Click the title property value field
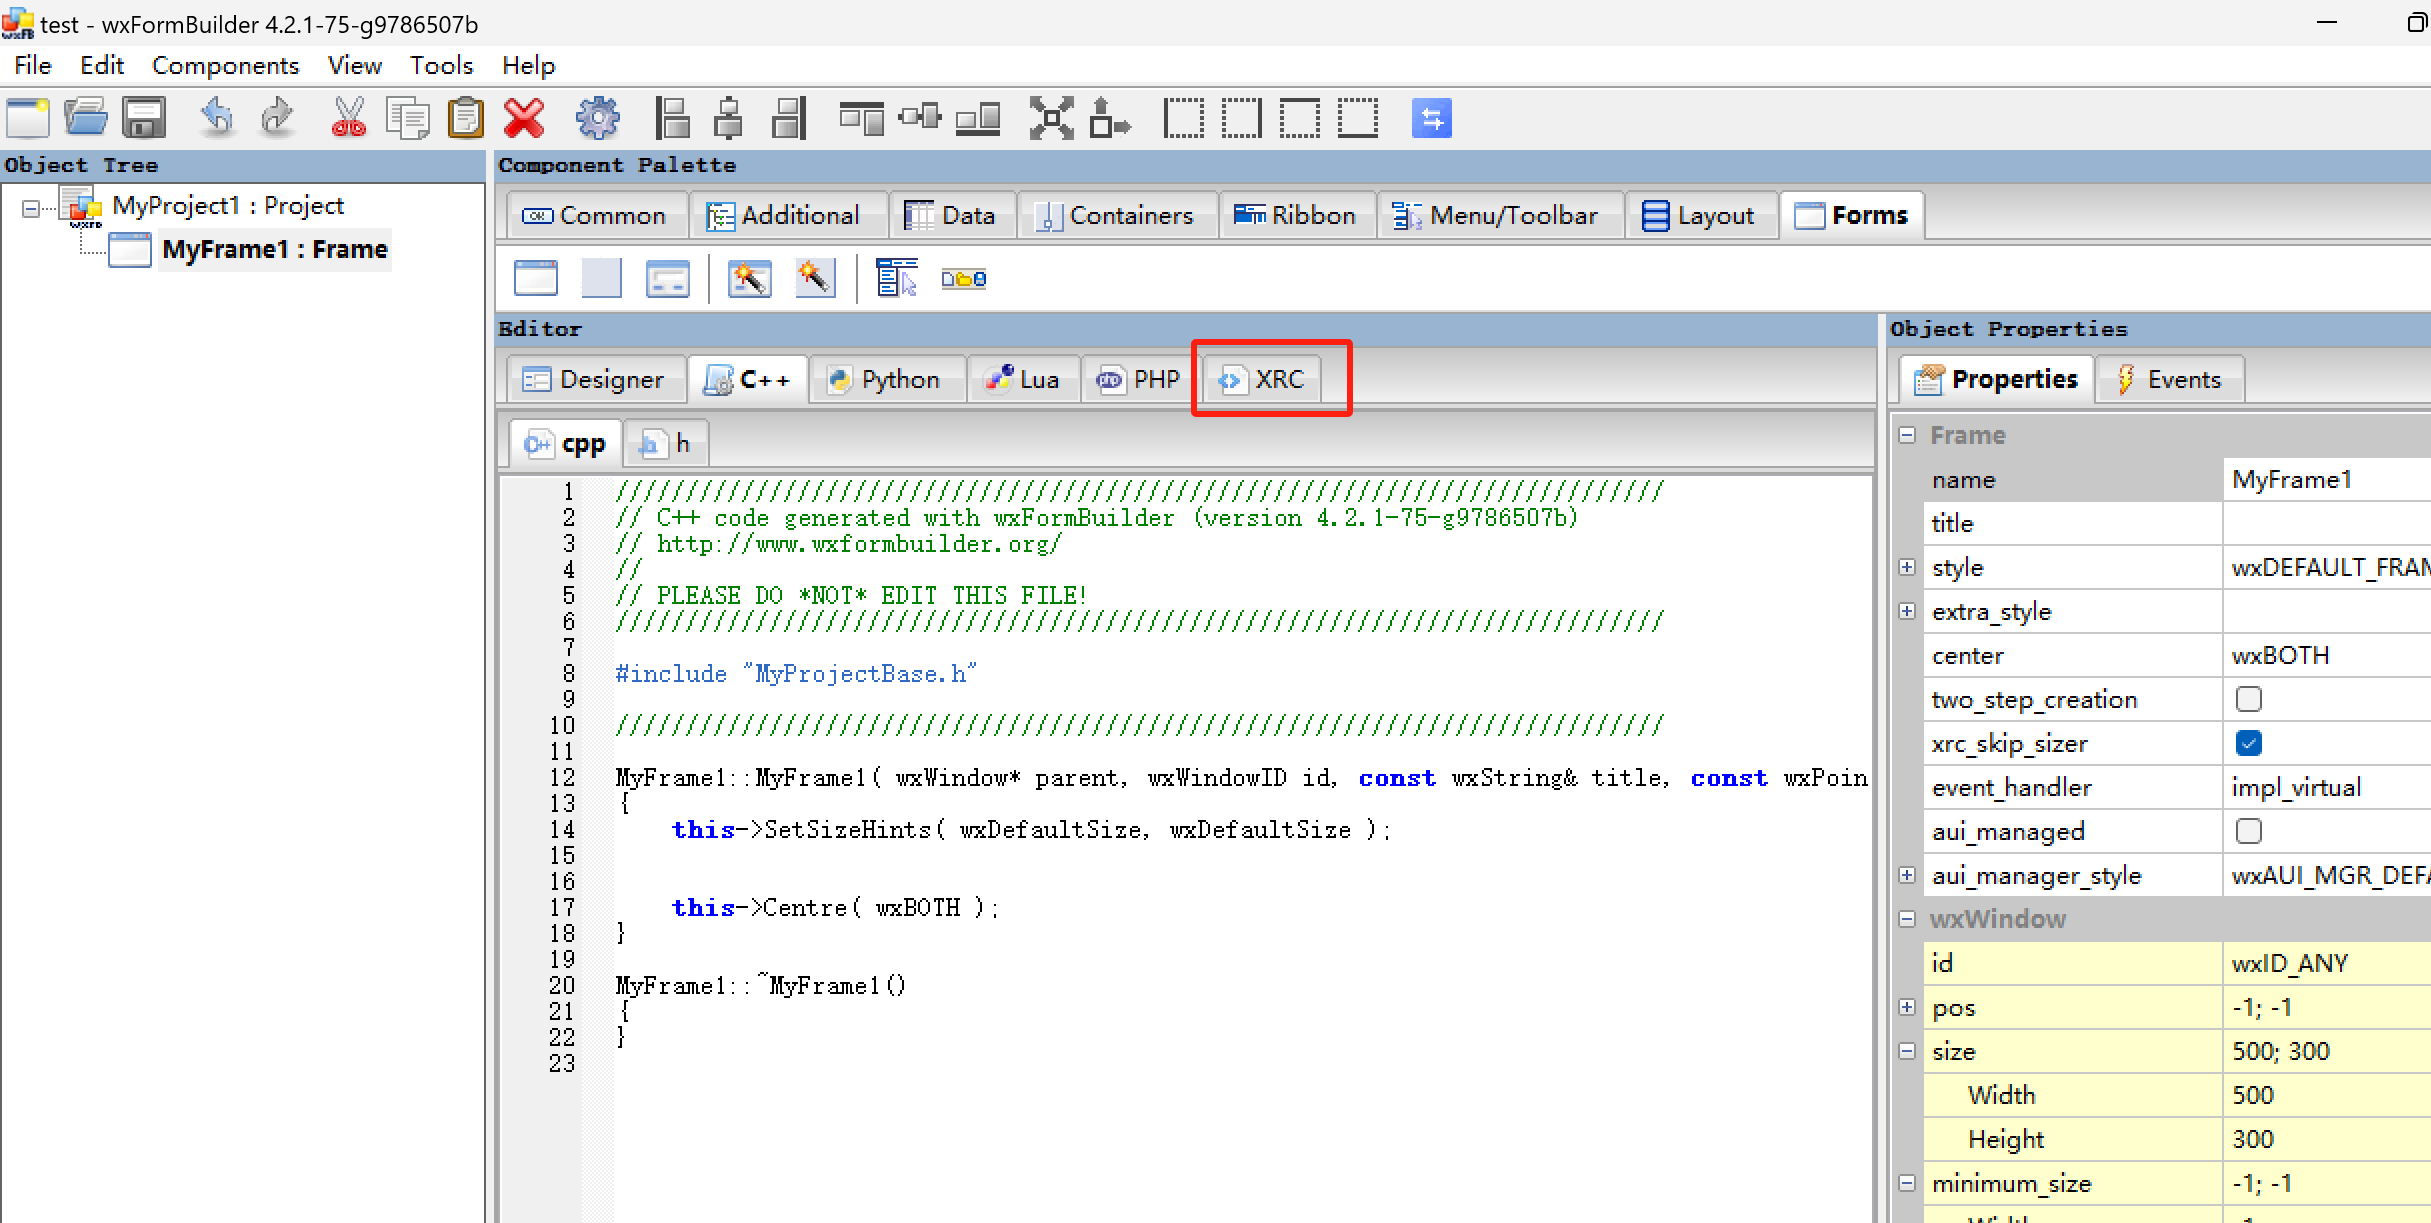 point(2325,523)
